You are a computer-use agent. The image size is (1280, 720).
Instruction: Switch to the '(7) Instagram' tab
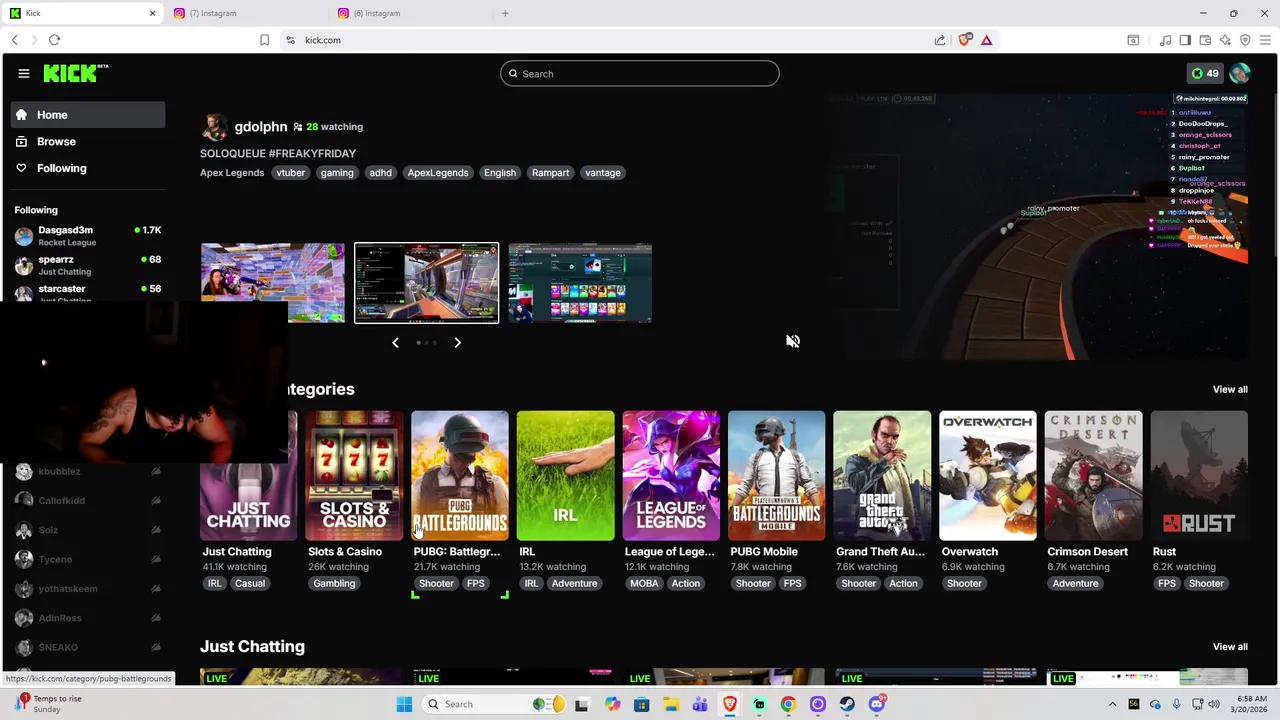click(x=245, y=13)
